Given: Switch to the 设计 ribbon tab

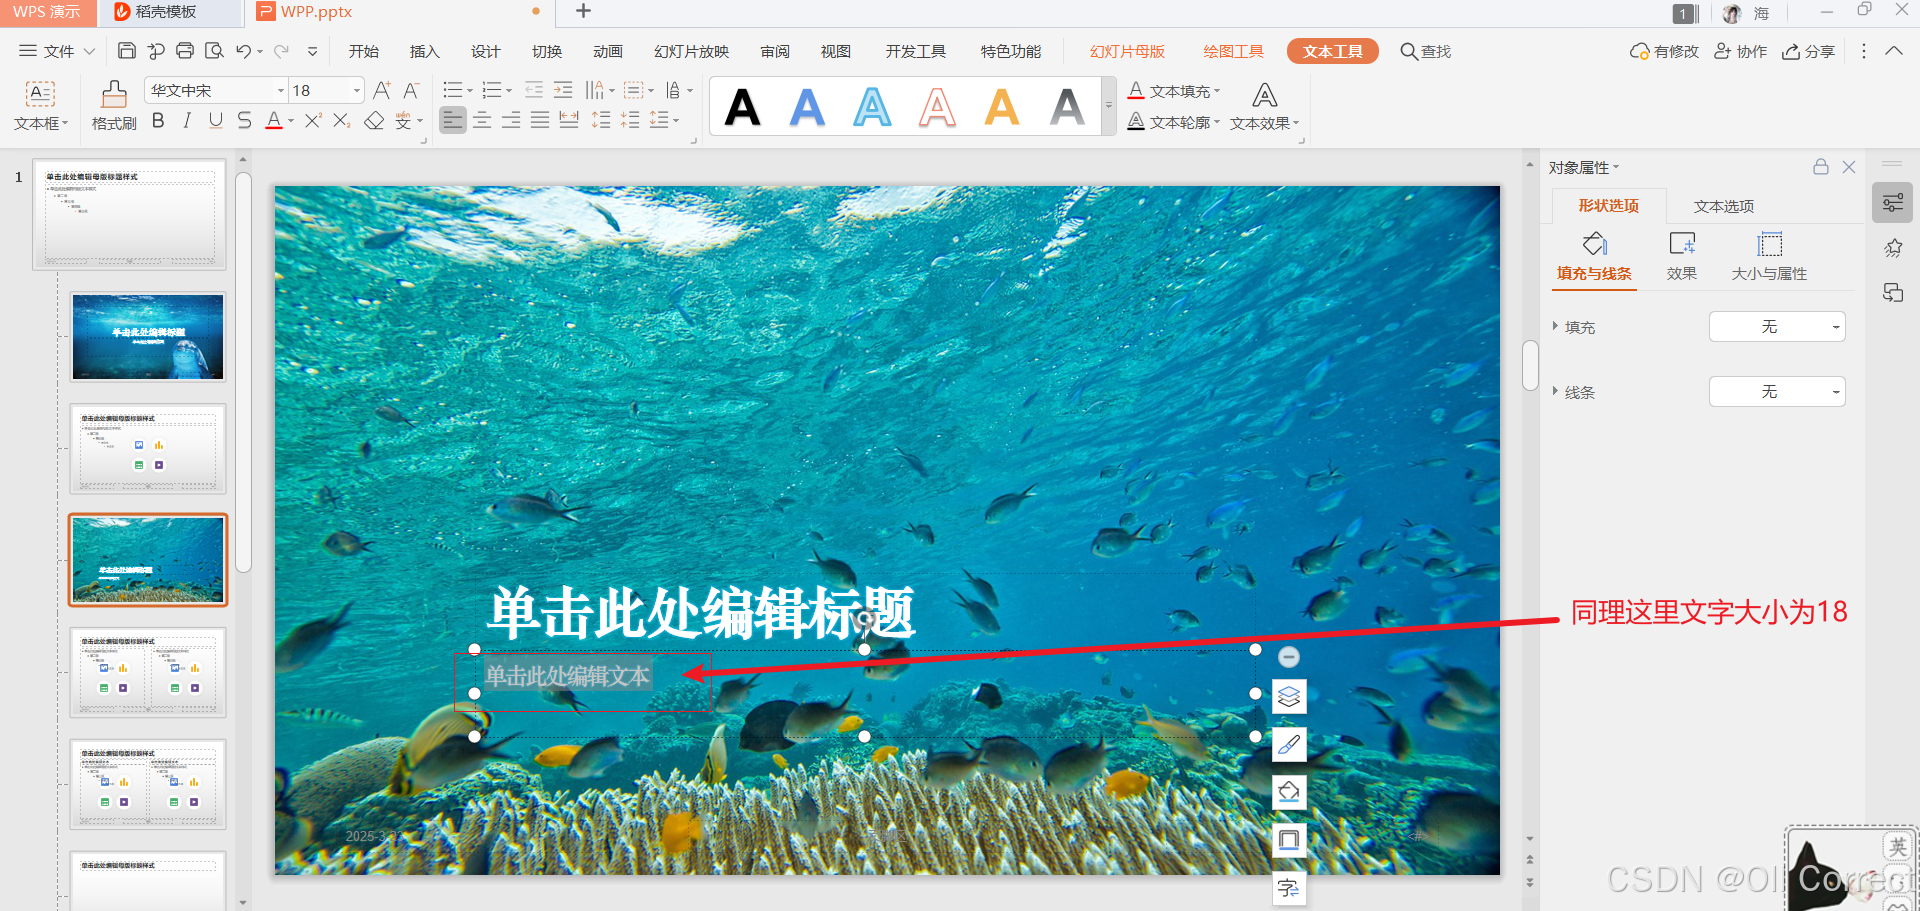Looking at the screenshot, I should 486,51.
